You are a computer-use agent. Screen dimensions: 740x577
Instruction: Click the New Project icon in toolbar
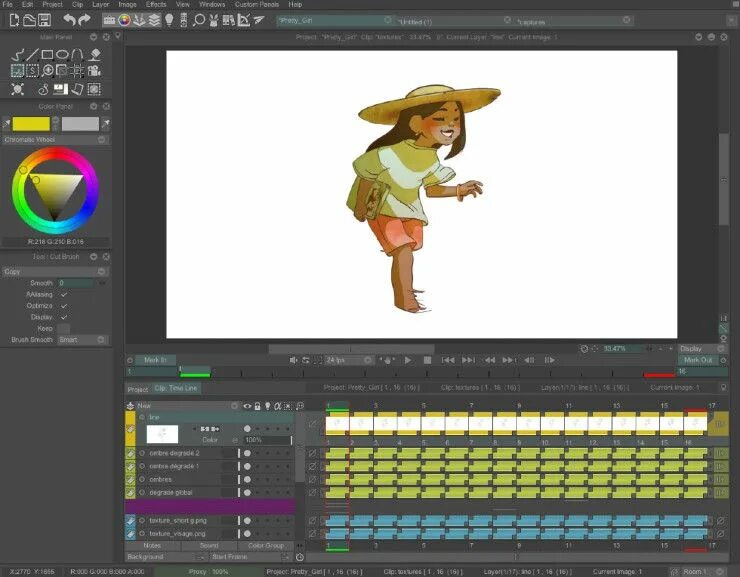point(14,20)
